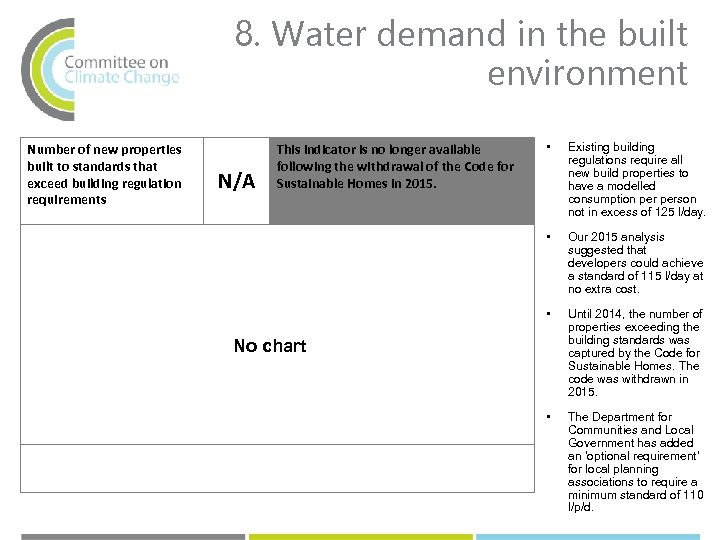Click the 'Number of new properties built to standards' cell

tap(112, 181)
